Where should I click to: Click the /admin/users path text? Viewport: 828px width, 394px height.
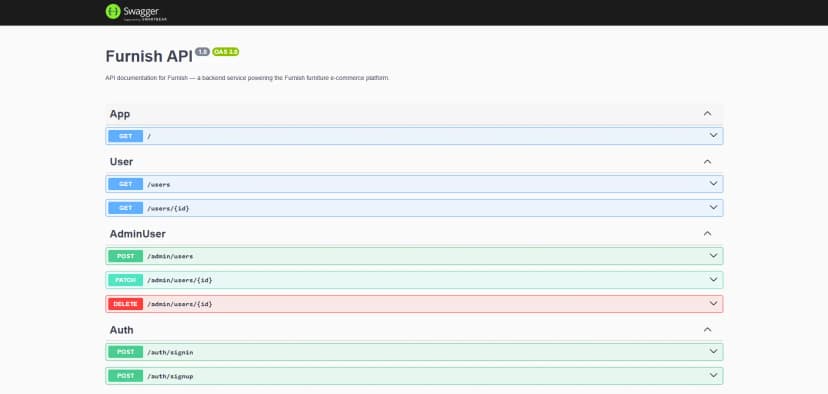pyautogui.click(x=170, y=257)
